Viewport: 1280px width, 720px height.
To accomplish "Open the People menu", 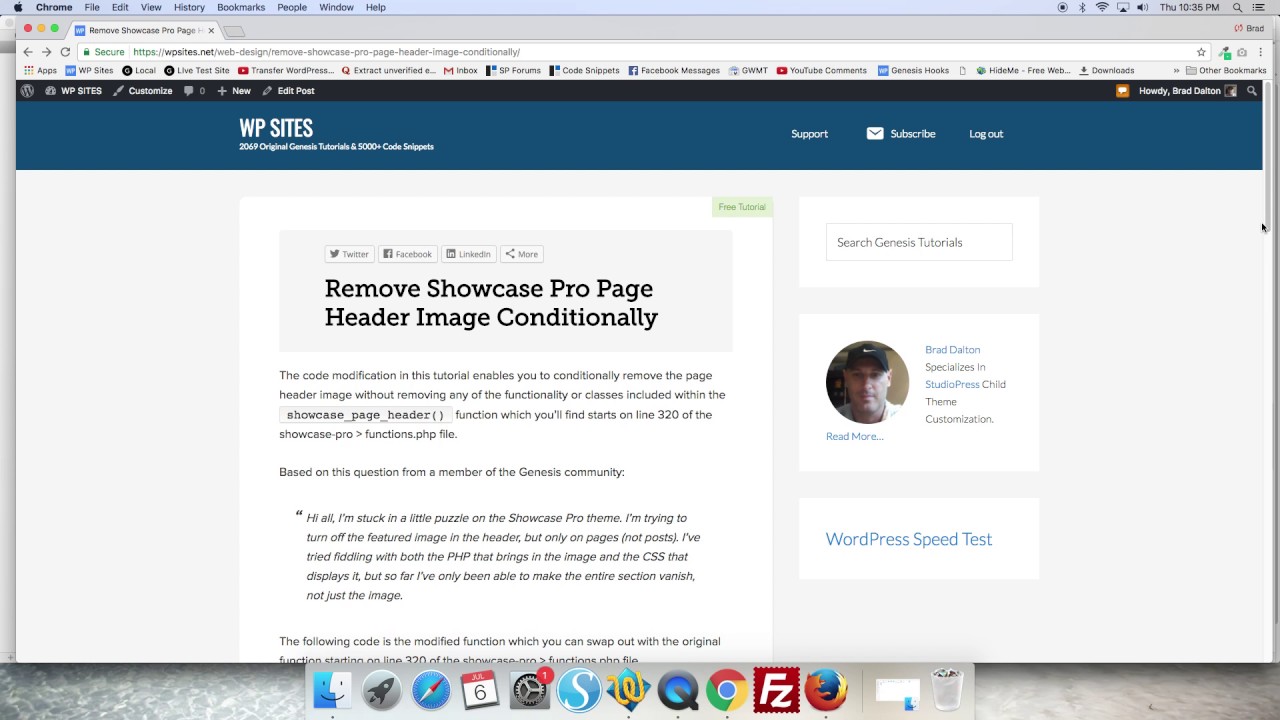I will click(292, 7).
